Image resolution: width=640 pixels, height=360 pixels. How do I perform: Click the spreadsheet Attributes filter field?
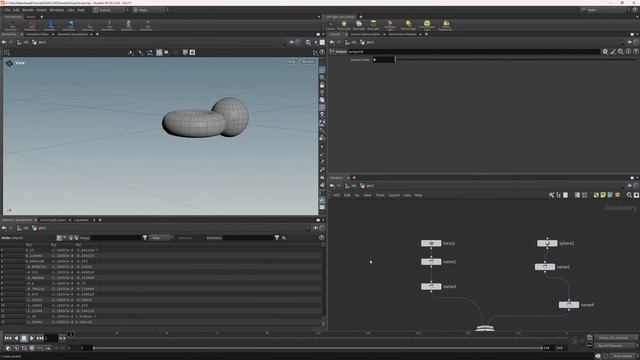pyautogui.click(x=248, y=238)
